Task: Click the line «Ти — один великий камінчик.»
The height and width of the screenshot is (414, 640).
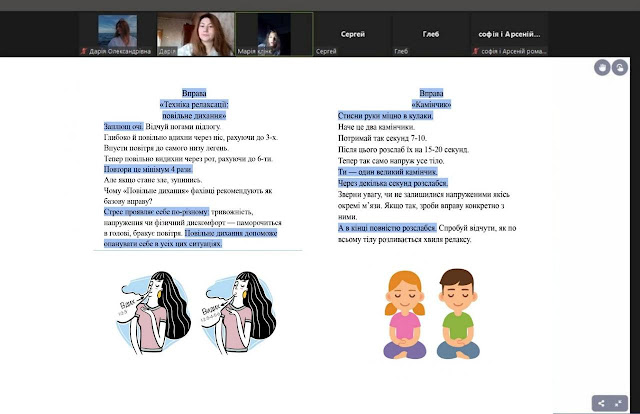Action: coord(388,171)
